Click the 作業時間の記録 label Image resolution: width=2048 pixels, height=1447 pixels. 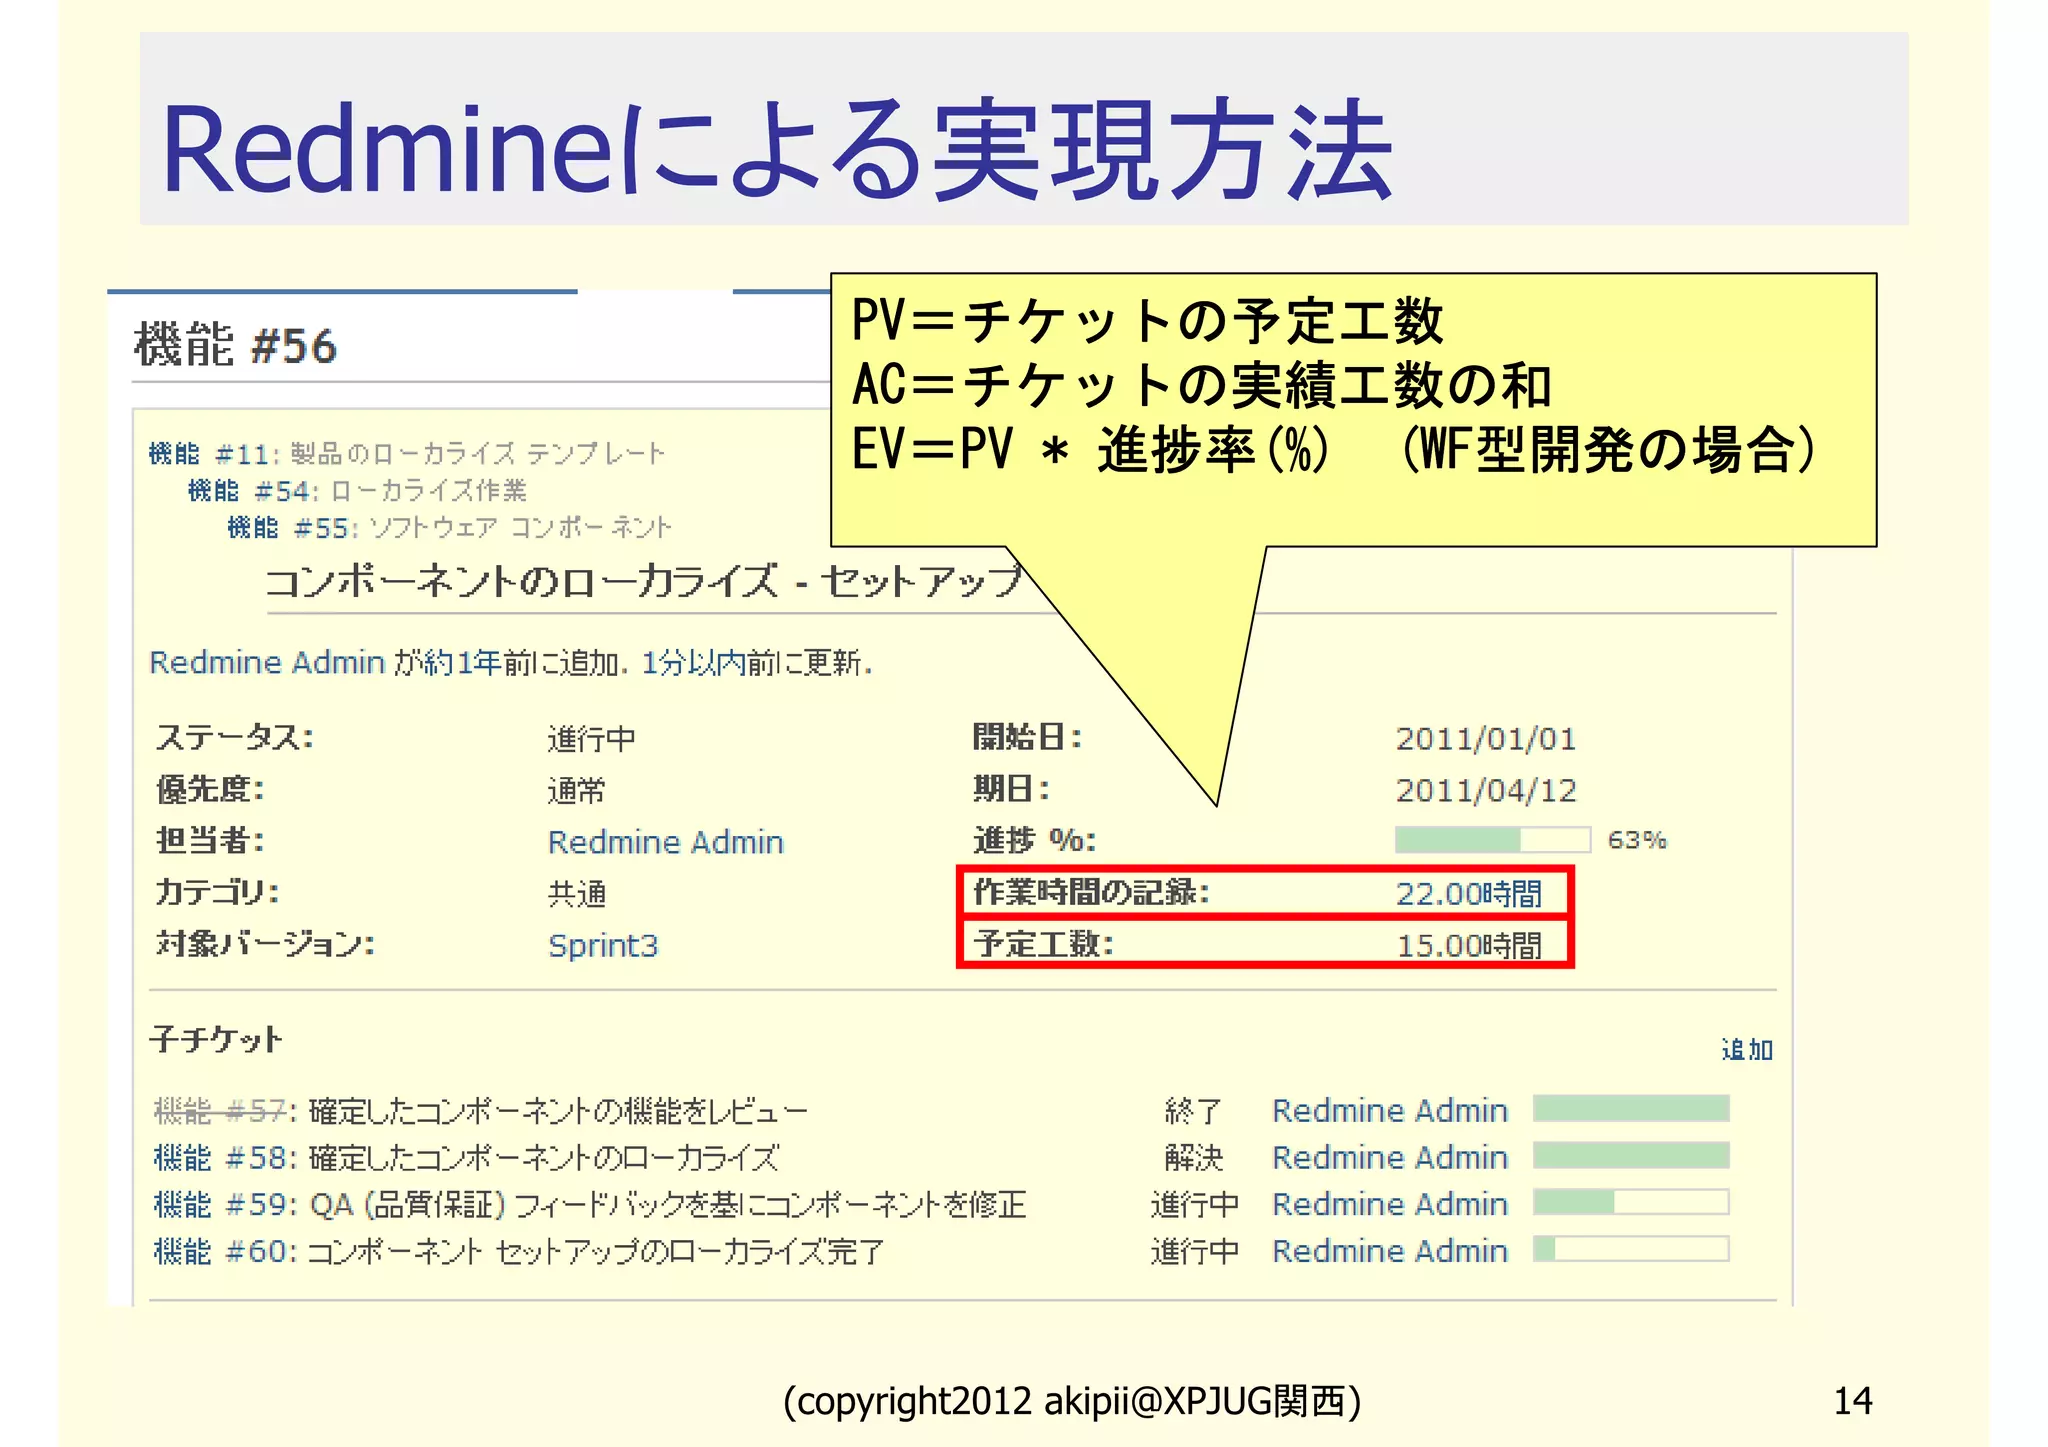pyautogui.click(x=1092, y=892)
